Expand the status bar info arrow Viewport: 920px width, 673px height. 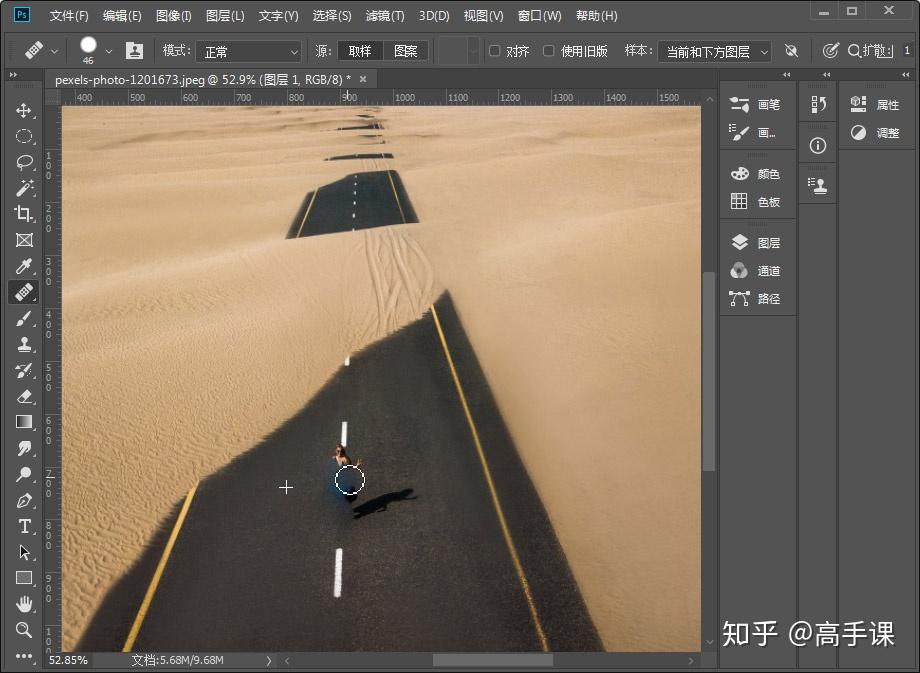[x=269, y=660]
